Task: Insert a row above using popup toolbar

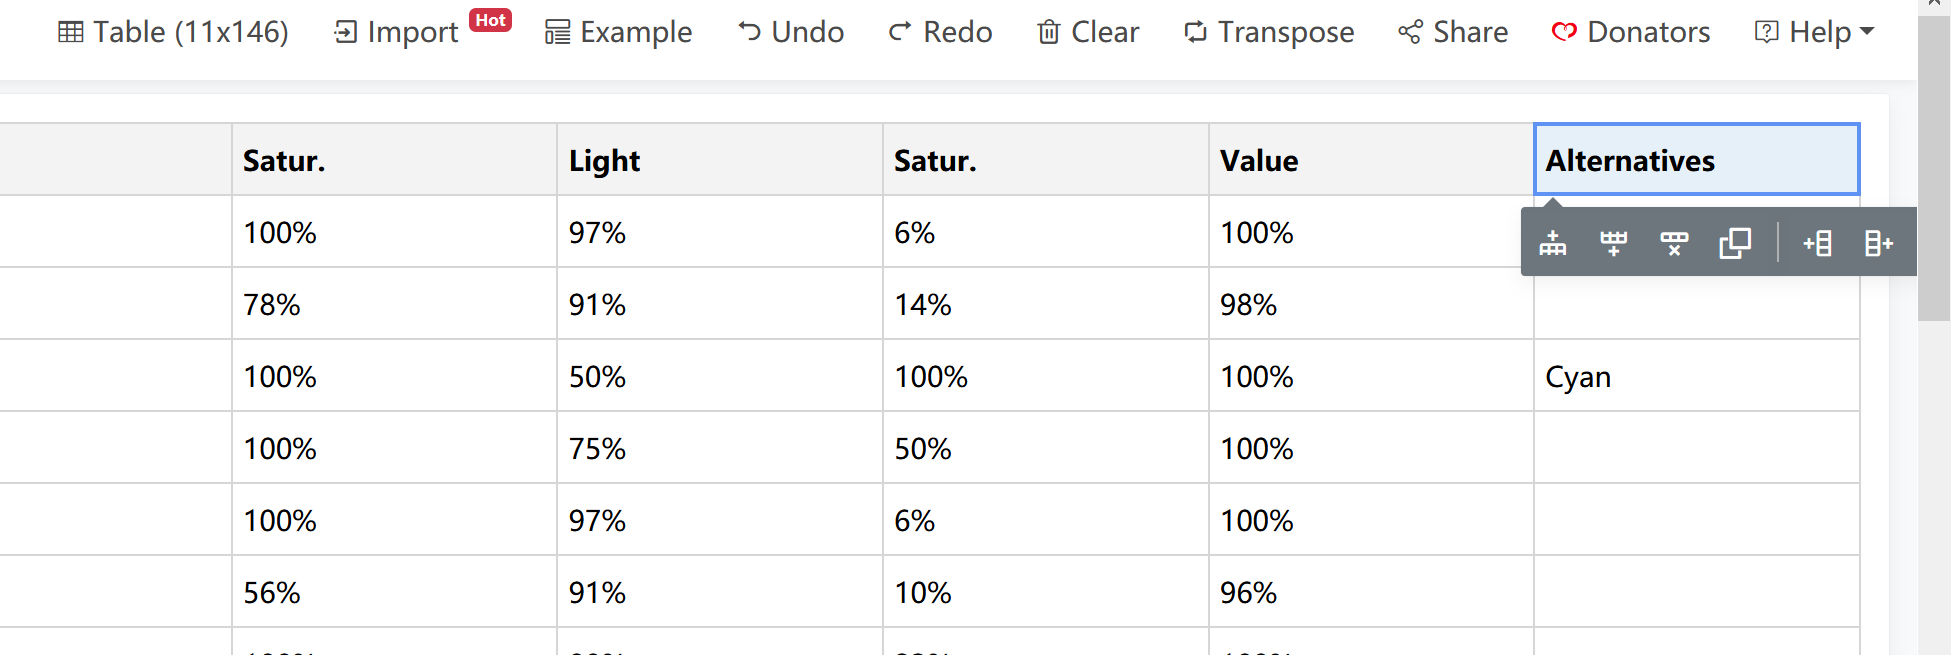Action: [1553, 243]
